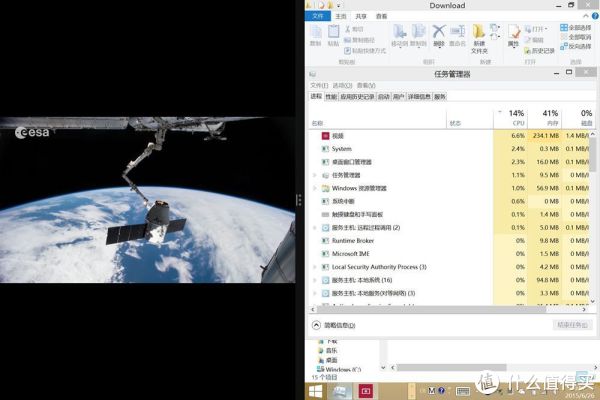Click the Copy icon in Explorer ribbon

pos(316,31)
